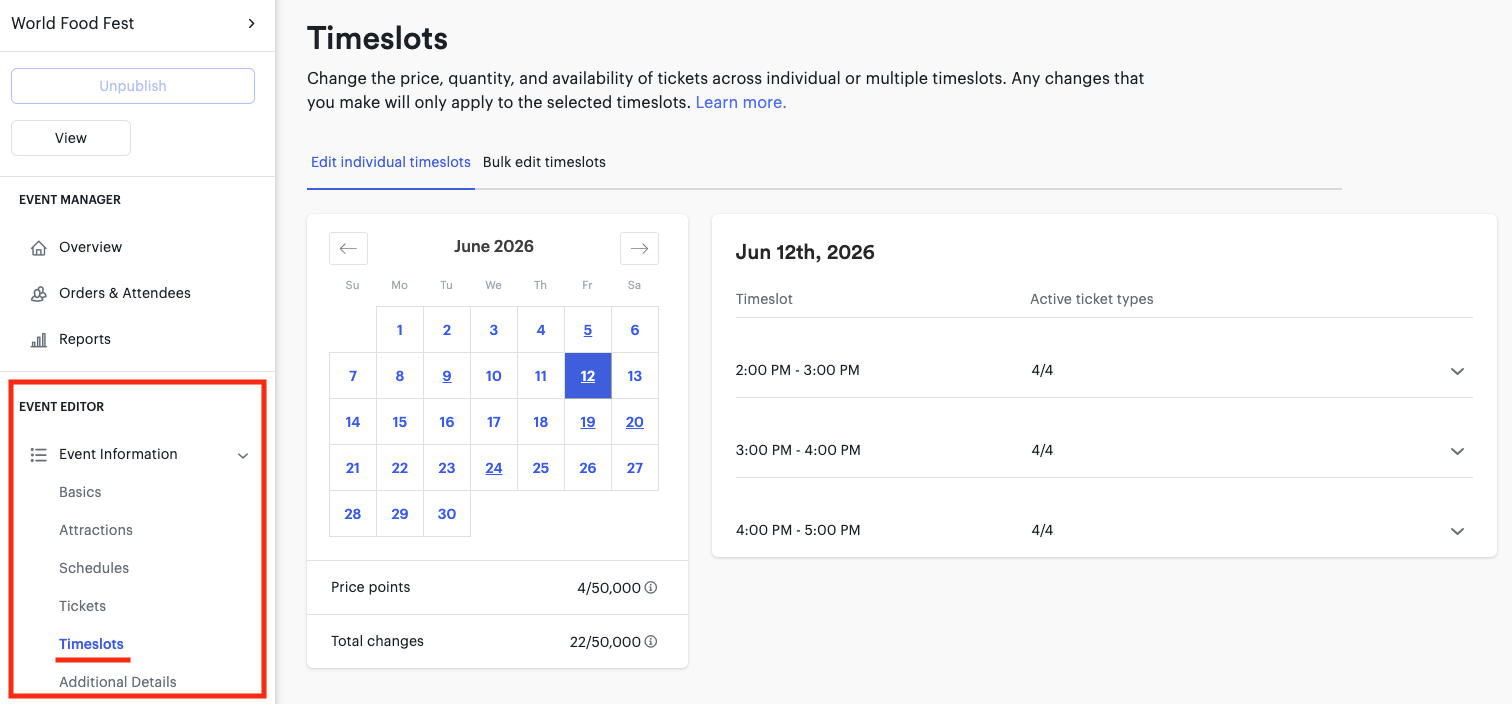This screenshot has width=1512, height=704.
Task: Click the Timeslot column header
Action: coord(764,299)
